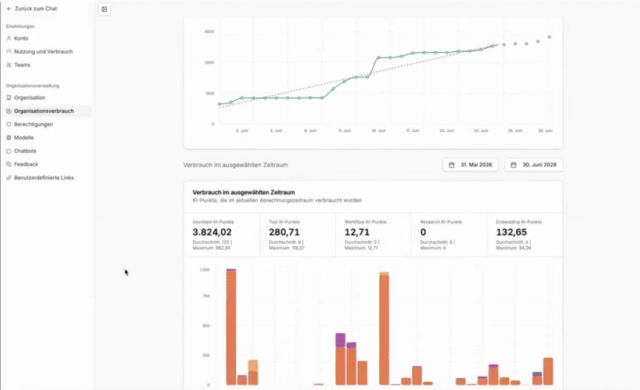The image size is (640, 390).
Task: Click the bold heading Verbrauch im ausgewählten Zeitraum
Action: click(244, 192)
